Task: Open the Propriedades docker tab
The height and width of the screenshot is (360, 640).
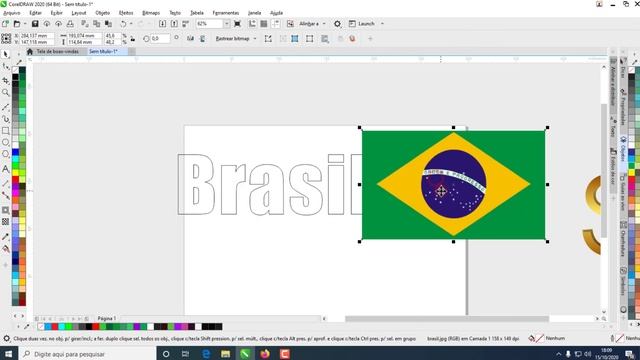Action: pyautogui.click(x=623, y=107)
